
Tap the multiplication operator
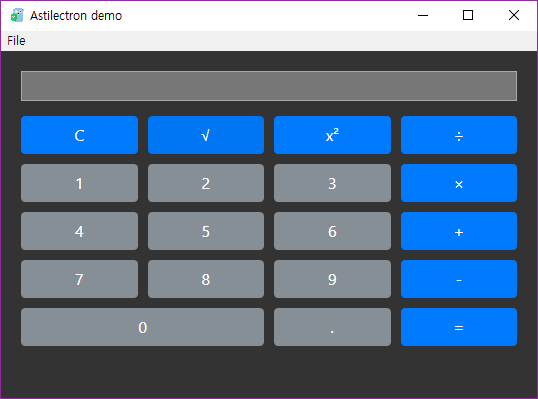tap(459, 183)
